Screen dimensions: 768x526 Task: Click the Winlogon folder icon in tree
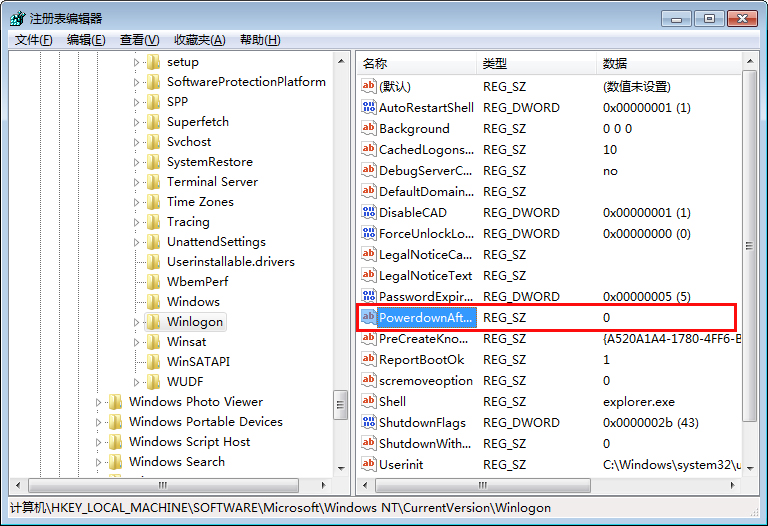coord(153,322)
